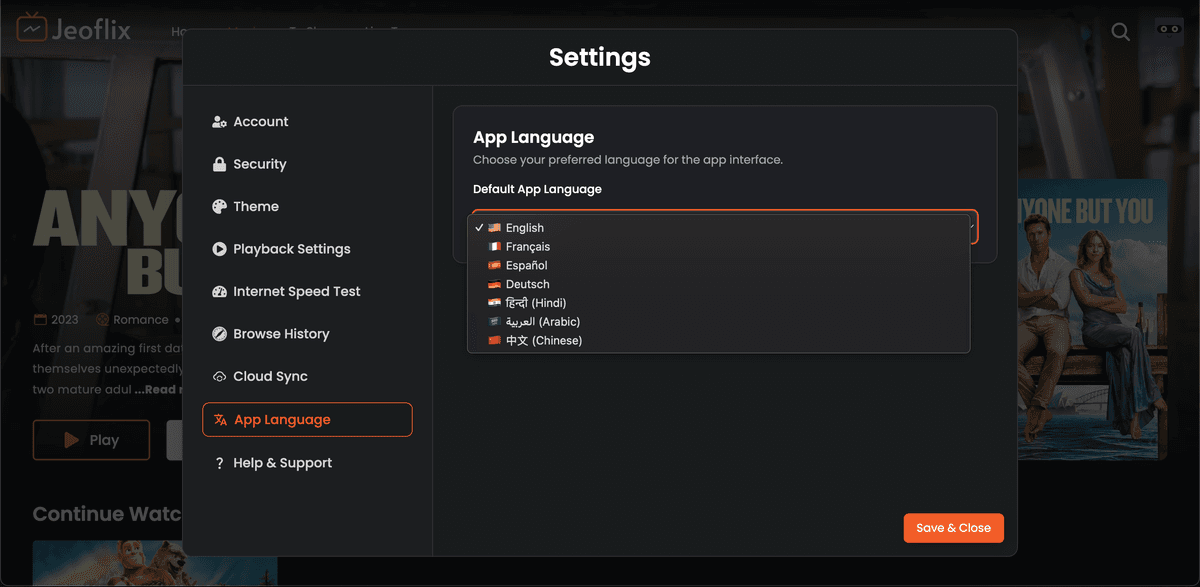Click the cloud icon next to Cloud Sync
1200x587 pixels.
click(219, 376)
